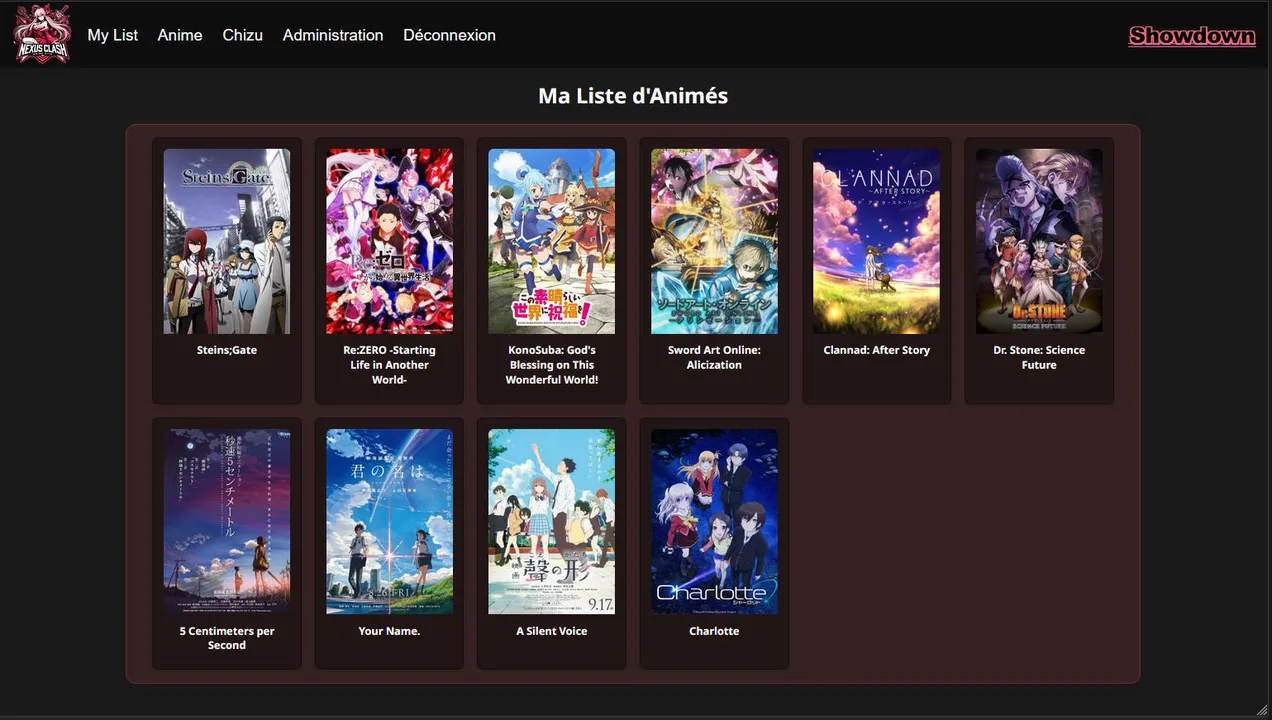
Task: Select the Re:ZERO poster thumbnail
Action: 389,241
